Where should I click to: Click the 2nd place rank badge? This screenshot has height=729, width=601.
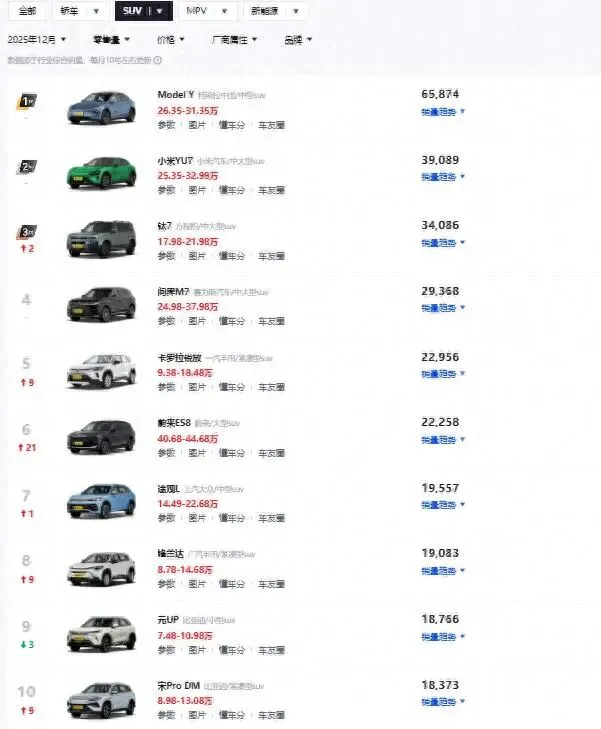[27, 166]
